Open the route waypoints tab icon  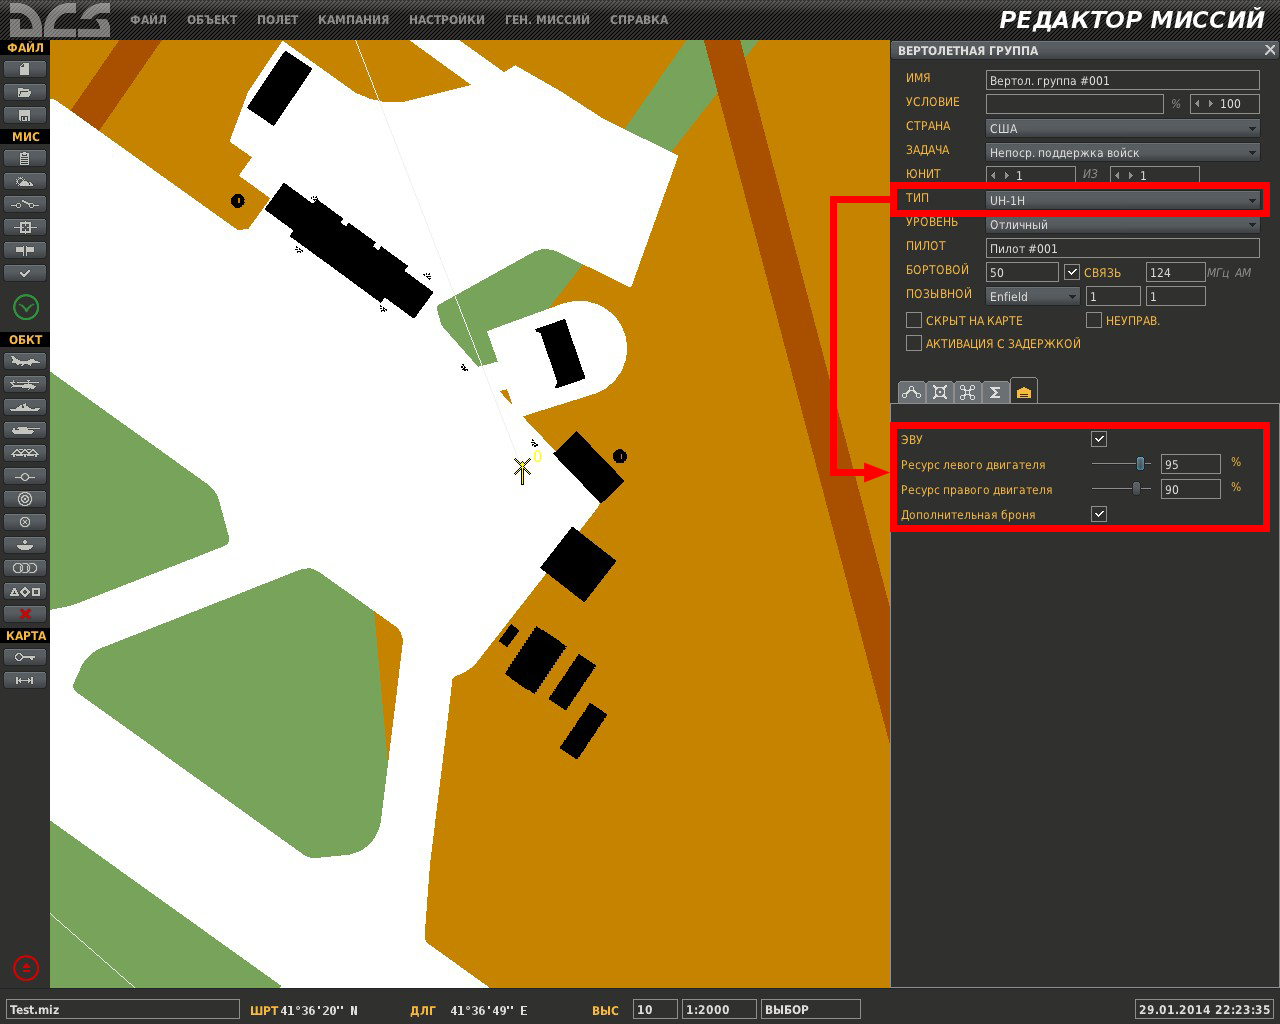911,392
